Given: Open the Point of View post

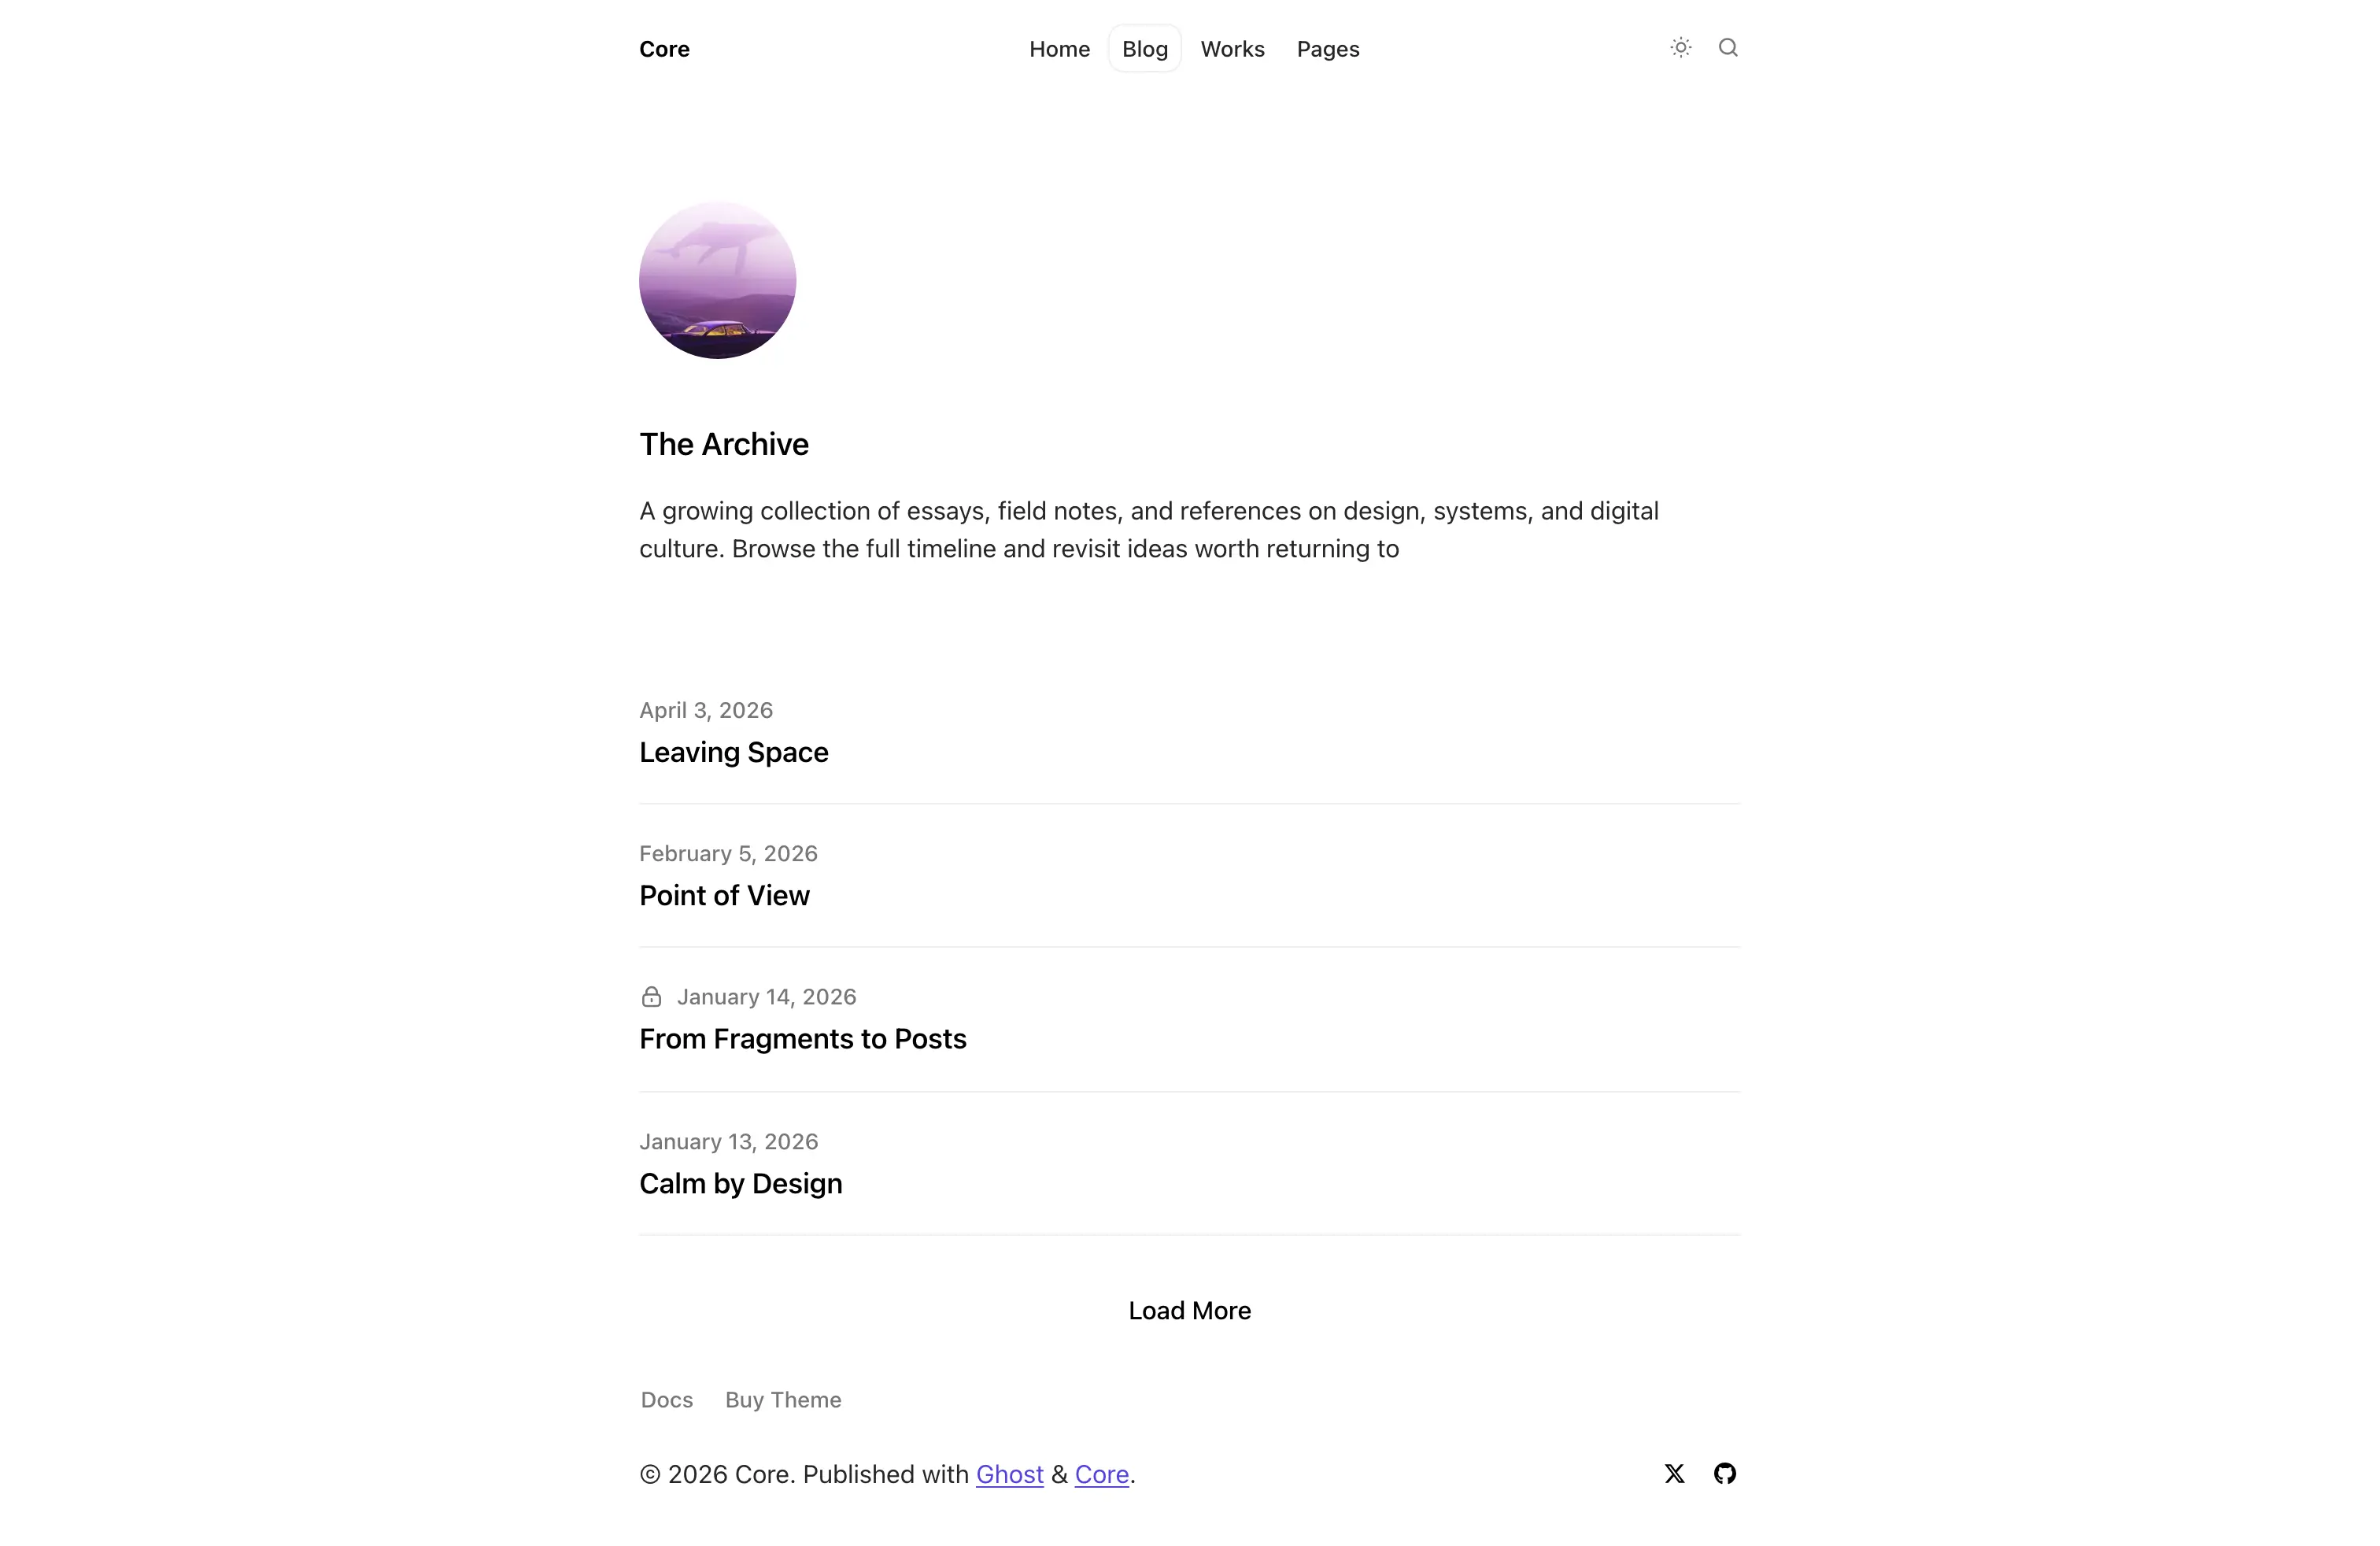Looking at the screenshot, I should [x=724, y=895].
